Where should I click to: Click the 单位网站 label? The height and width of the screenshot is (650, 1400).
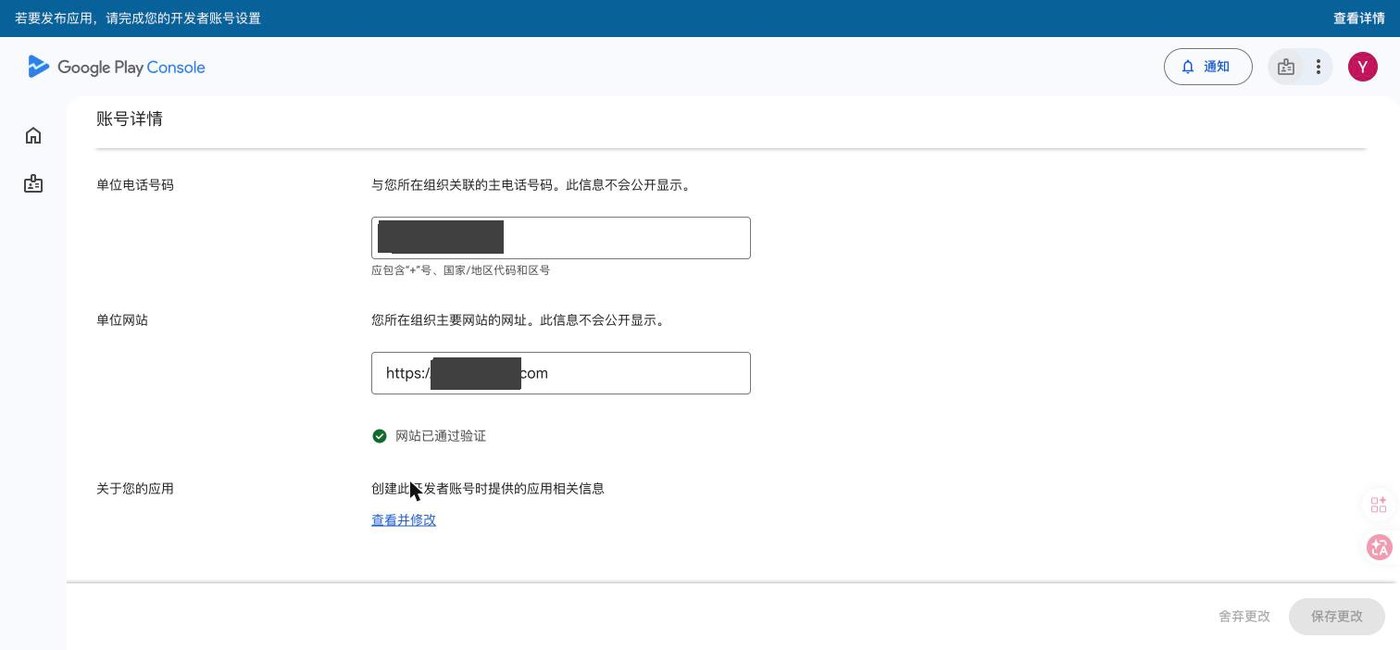pos(122,320)
